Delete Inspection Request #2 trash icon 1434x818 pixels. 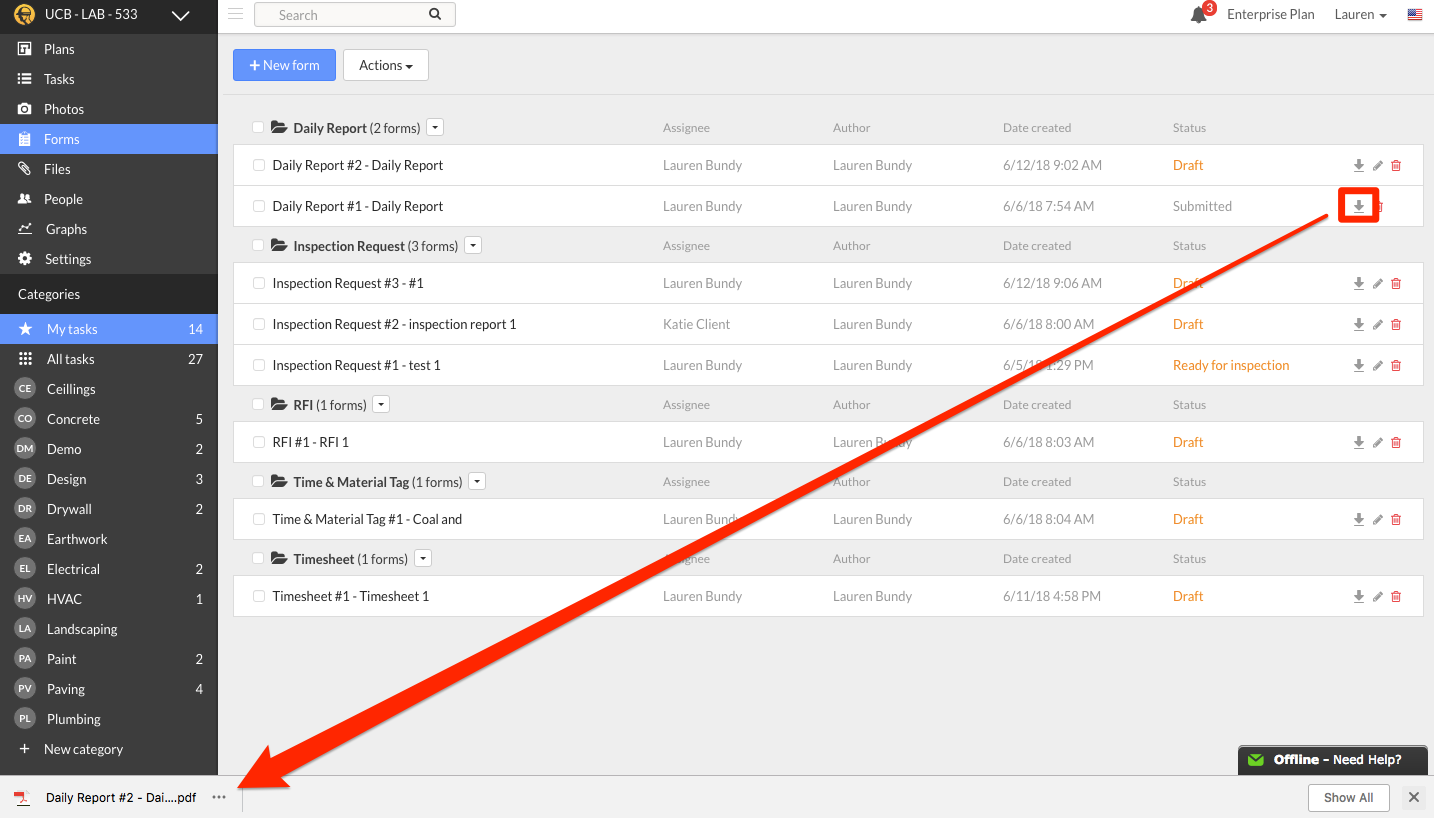(1396, 325)
